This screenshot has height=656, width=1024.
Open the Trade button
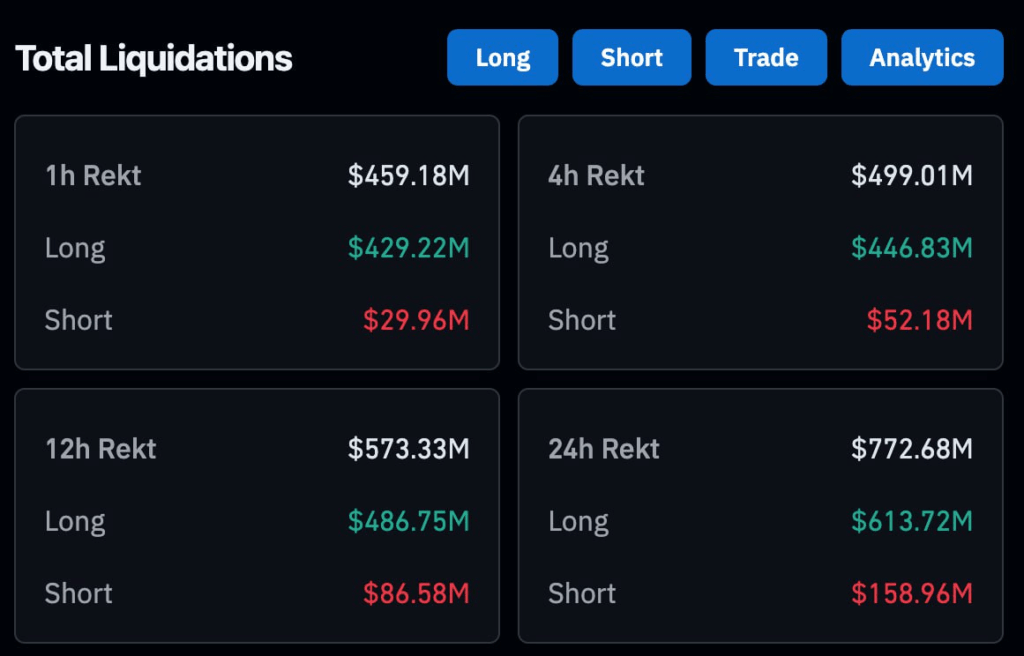[766, 58]
